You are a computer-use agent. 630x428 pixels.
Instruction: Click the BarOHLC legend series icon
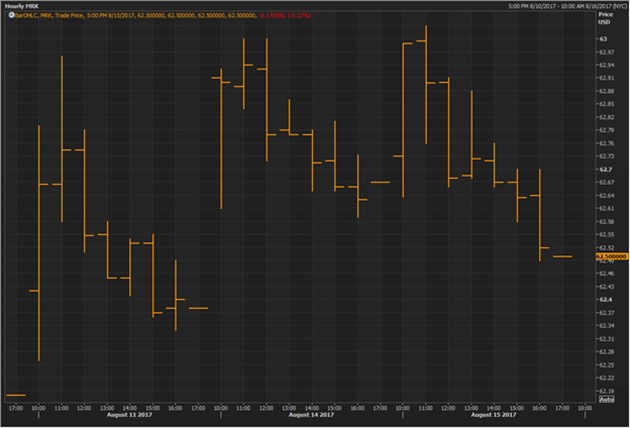tap(8, 17)
